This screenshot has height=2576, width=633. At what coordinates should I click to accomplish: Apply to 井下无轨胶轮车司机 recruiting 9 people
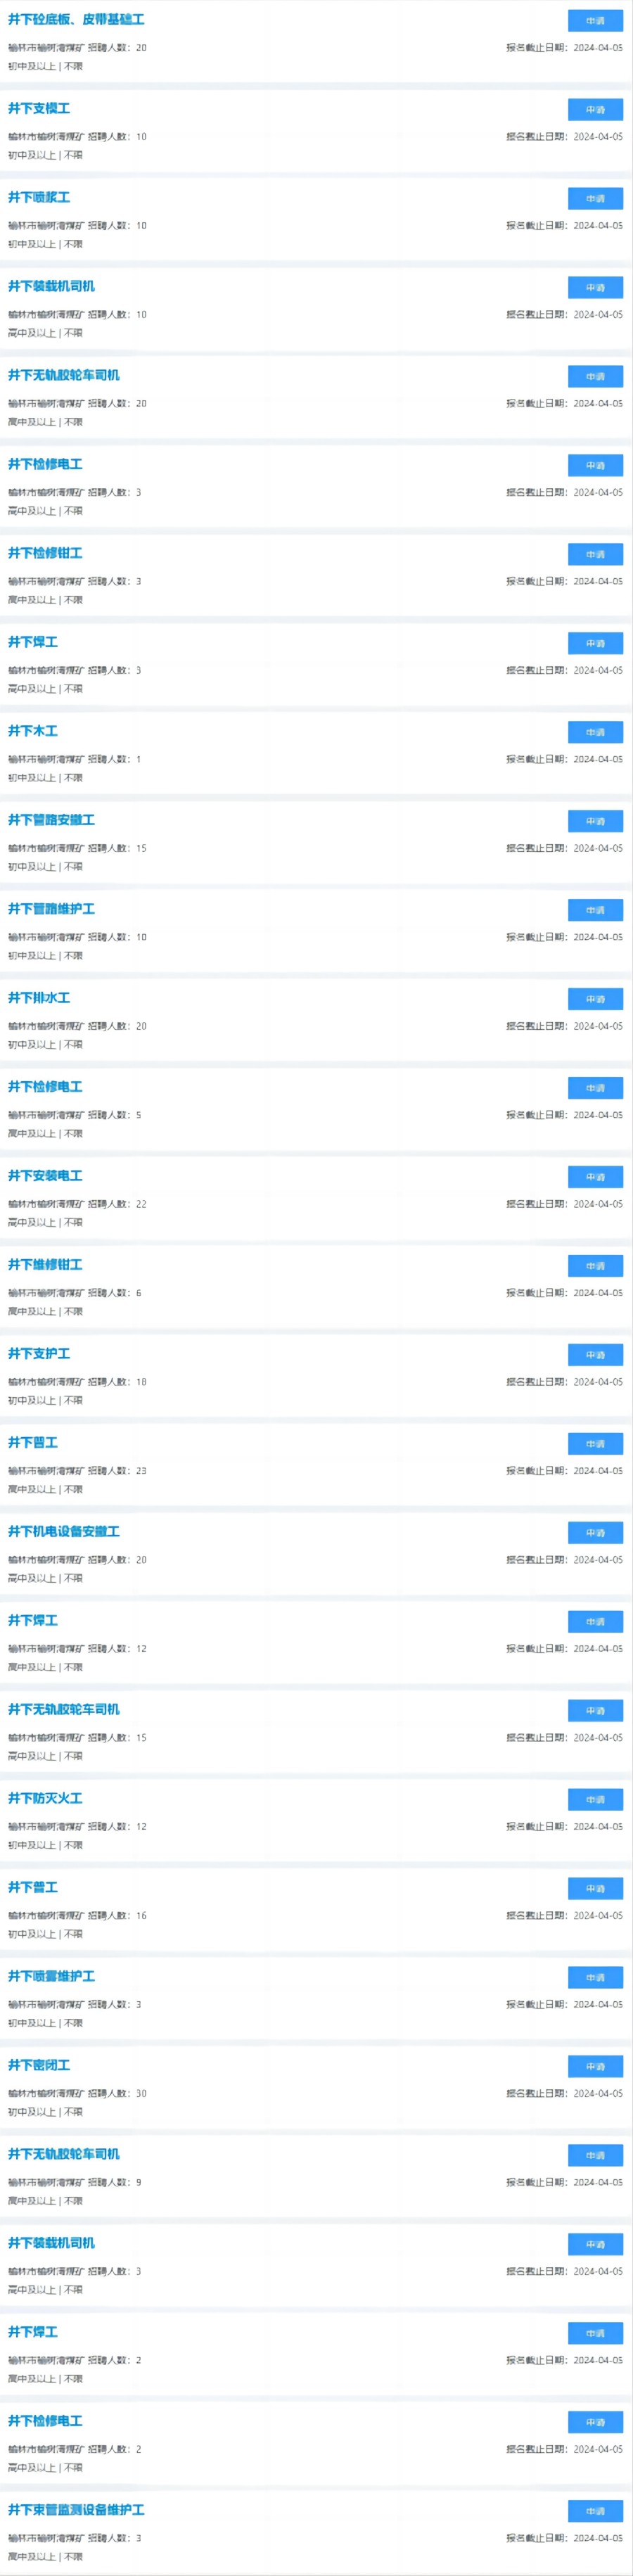595,2156
